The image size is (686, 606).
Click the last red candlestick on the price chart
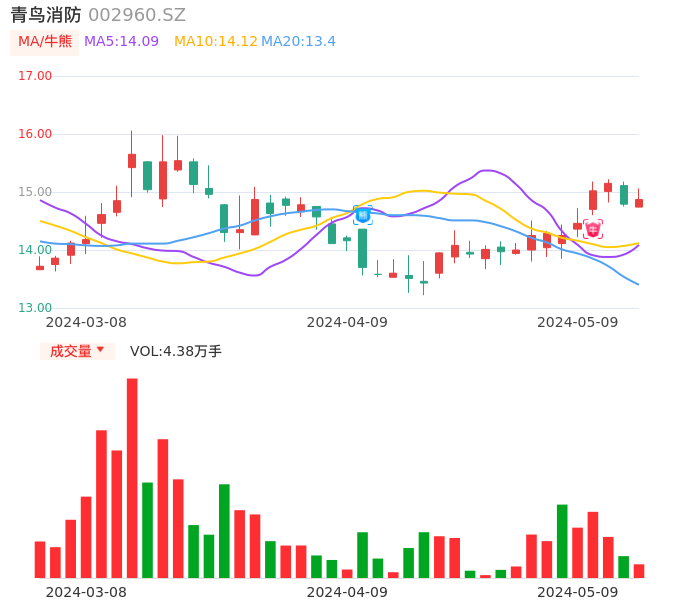tap(639, 203)
